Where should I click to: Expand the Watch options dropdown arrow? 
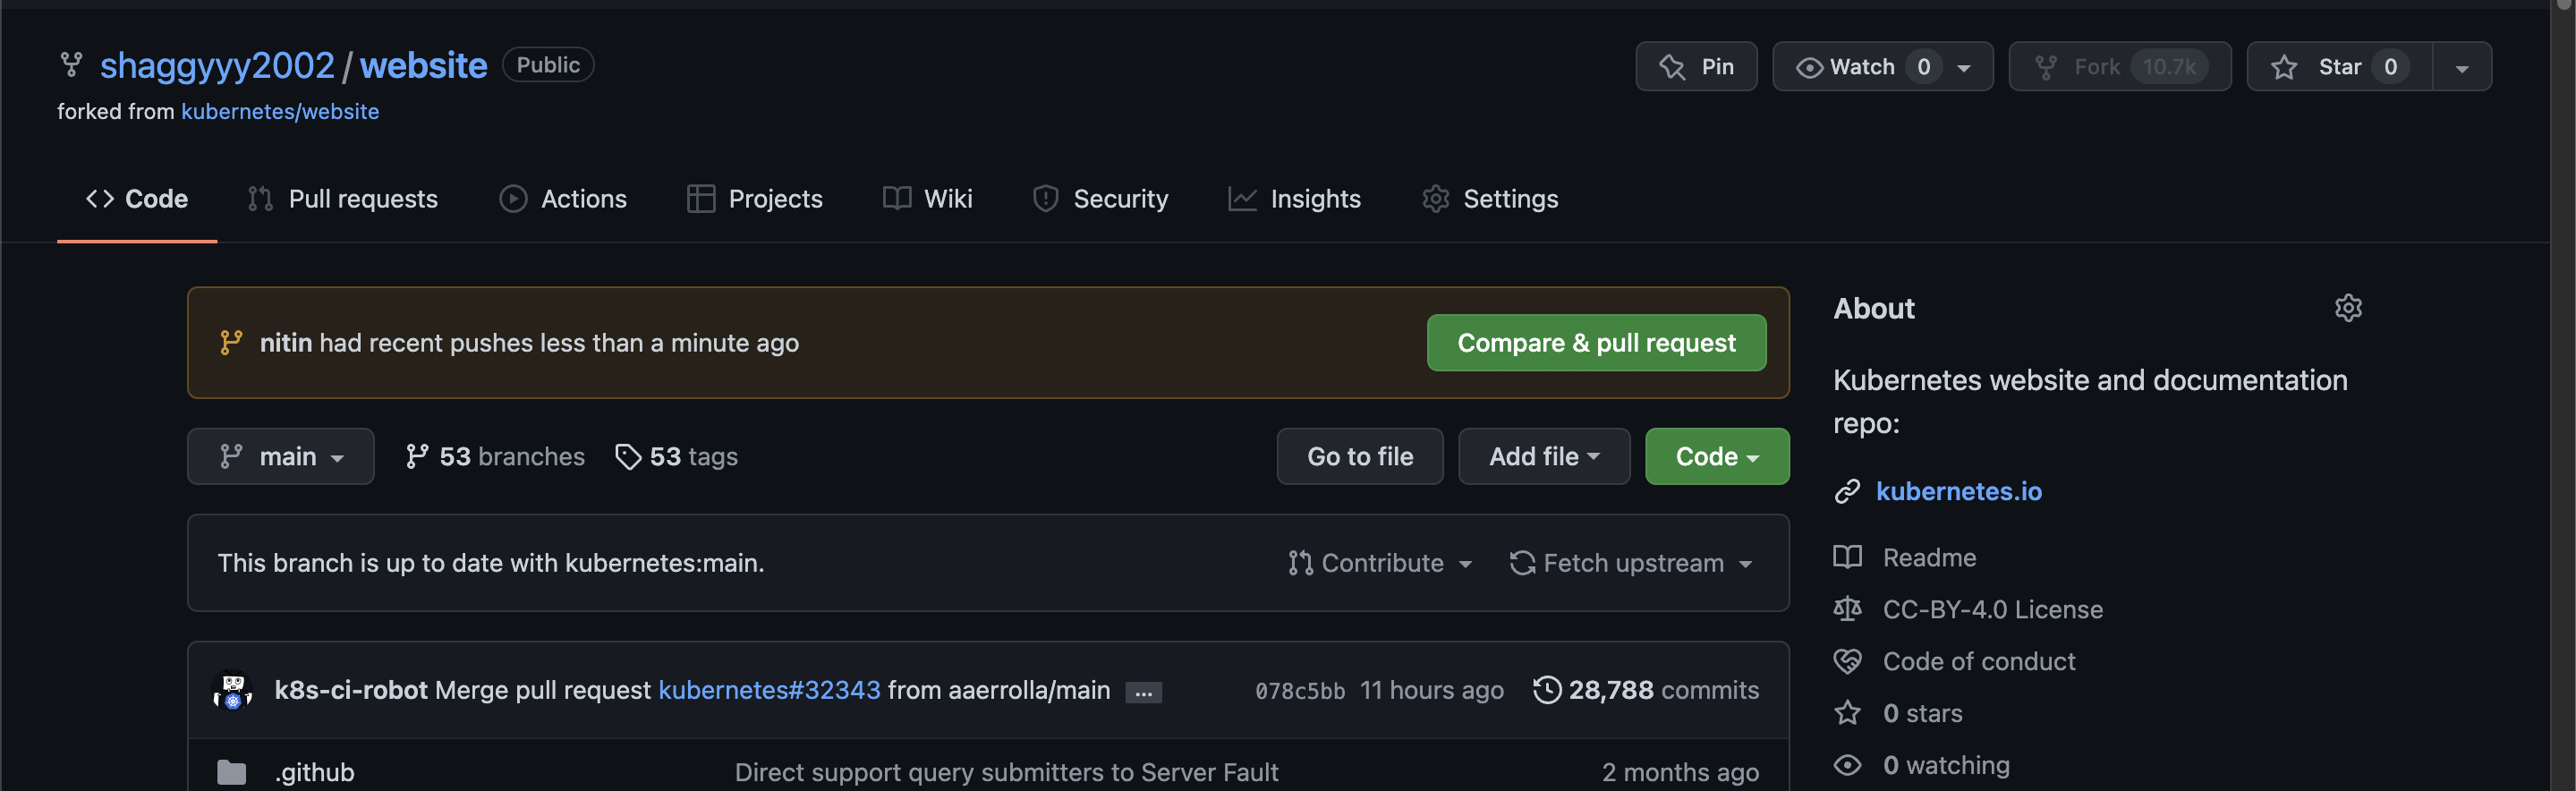(x=1964, y=68)
